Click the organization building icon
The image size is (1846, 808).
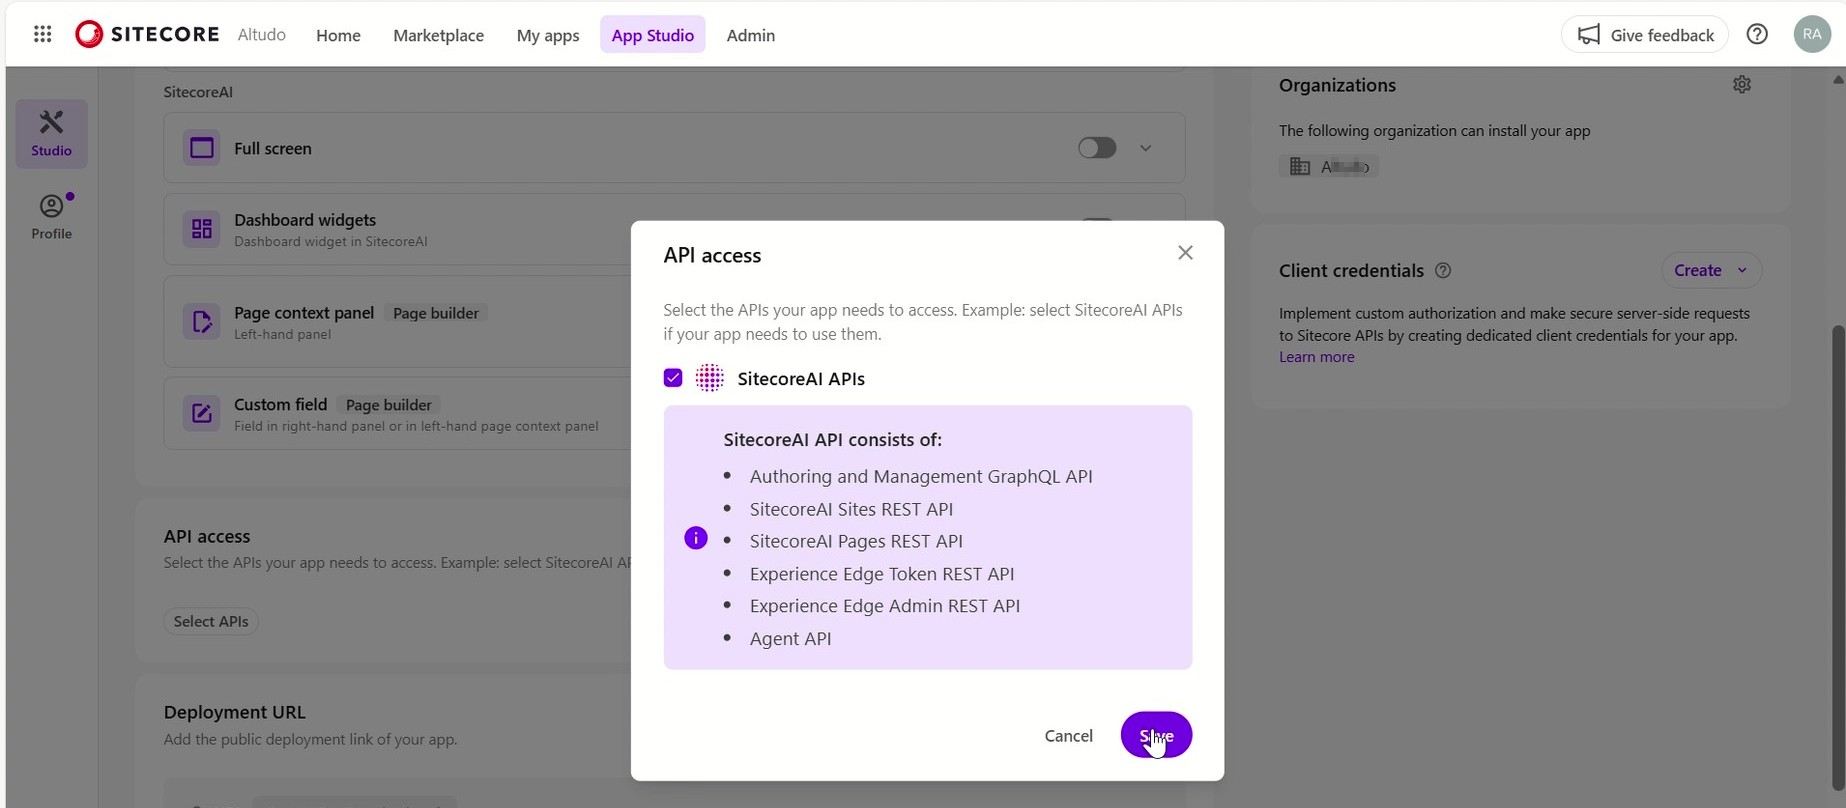pyautogui.click(x=1299, y=166)
